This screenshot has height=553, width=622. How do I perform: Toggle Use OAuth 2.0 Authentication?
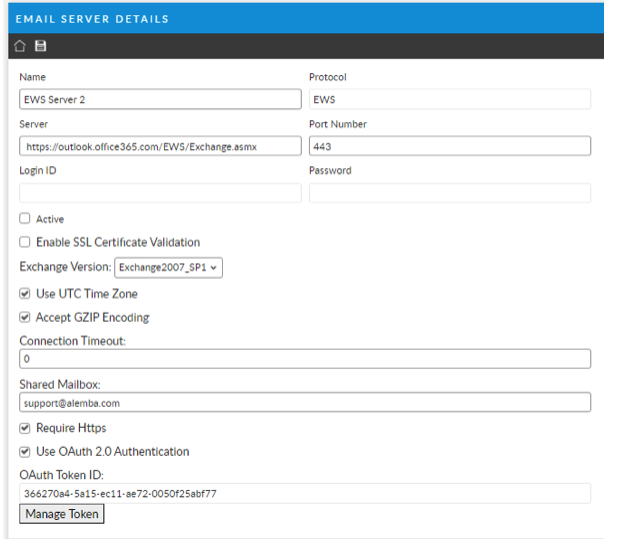coord(25,452)
